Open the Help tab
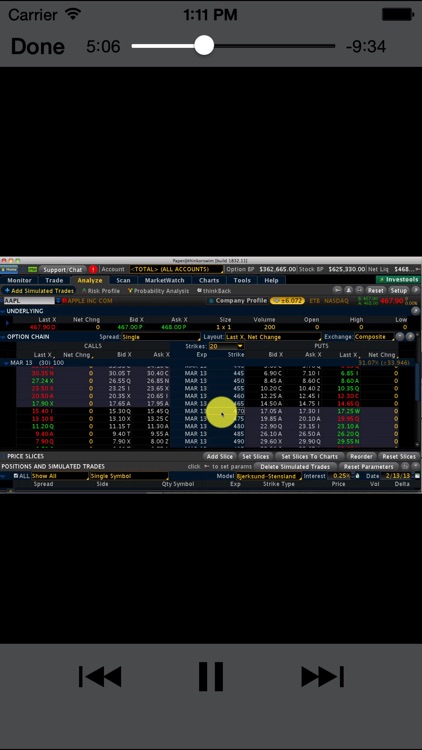Image resolution: width=422 pixels, height=750 pixels. 271,280
